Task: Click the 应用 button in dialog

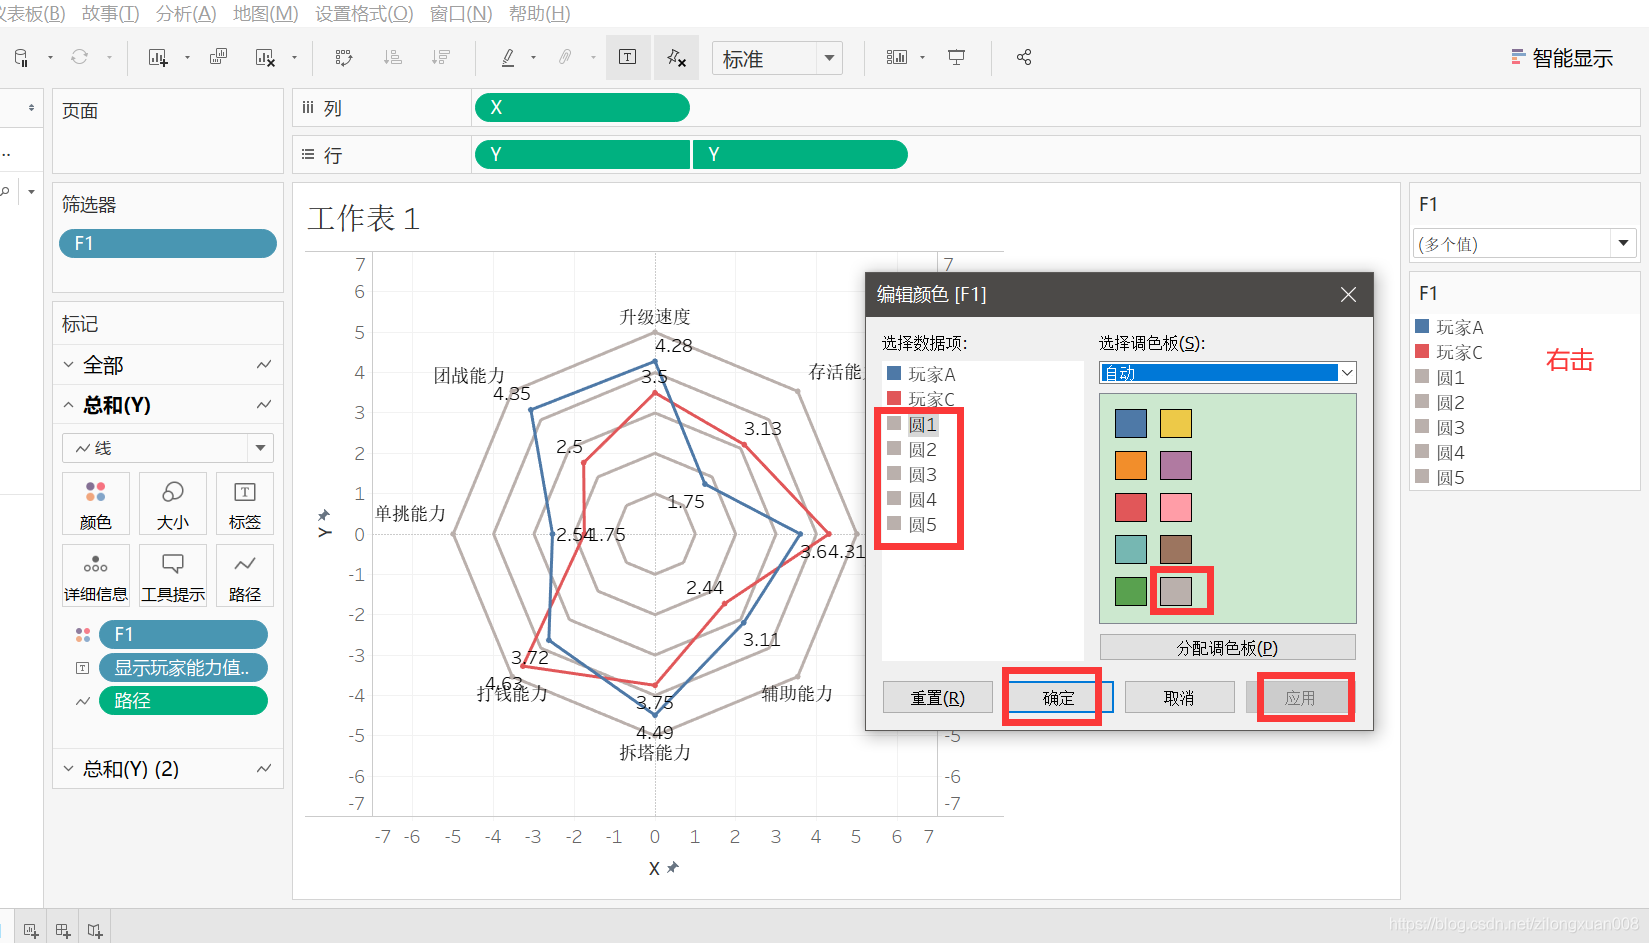Action: point(1300,697)
